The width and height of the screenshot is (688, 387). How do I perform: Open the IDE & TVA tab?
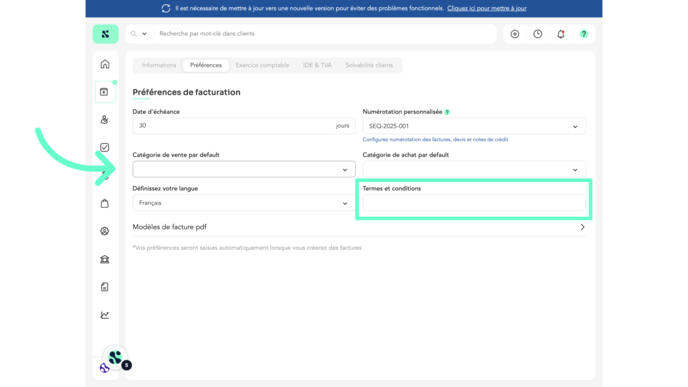(x=317, y=65)
